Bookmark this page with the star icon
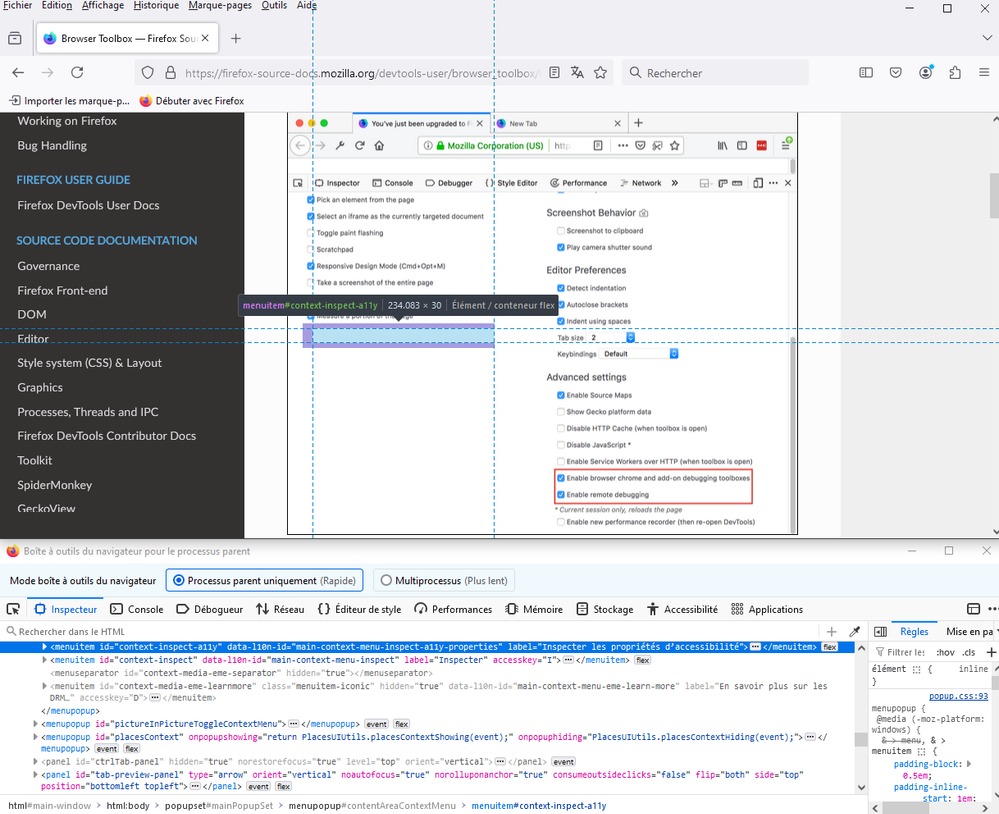Screen dimensions: 999x814 point(600,73)
